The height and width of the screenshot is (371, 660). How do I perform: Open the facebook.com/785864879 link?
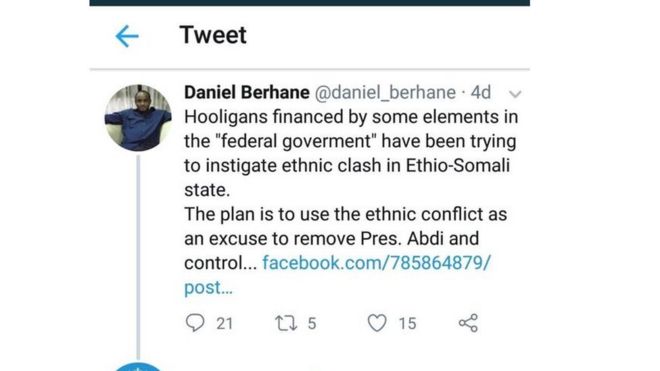(376, 263)
